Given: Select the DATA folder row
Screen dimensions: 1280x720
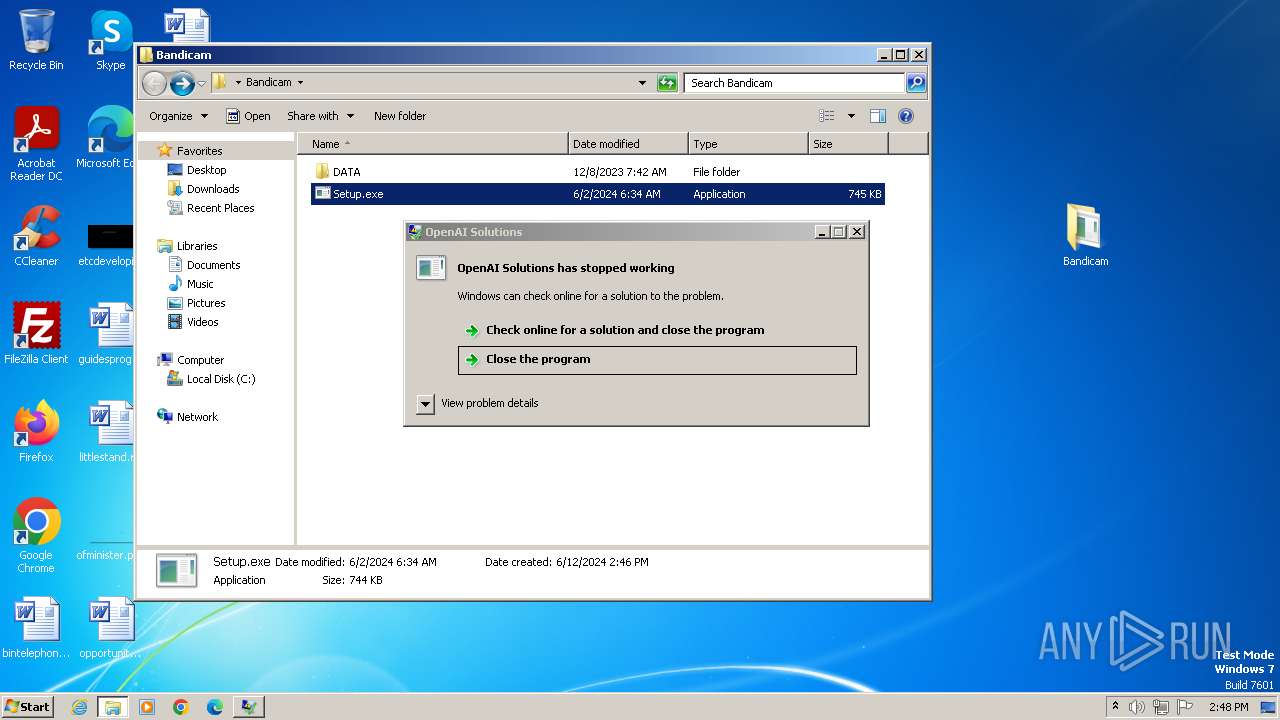Looking at the screenshot, I should [x=598, y=172].
